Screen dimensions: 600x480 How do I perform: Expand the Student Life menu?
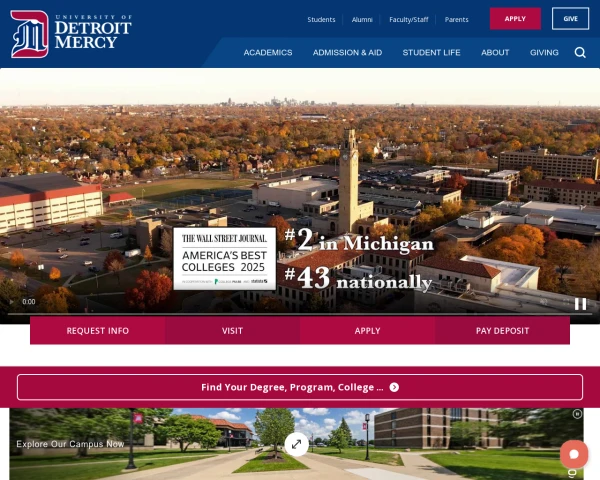(431, 52)
